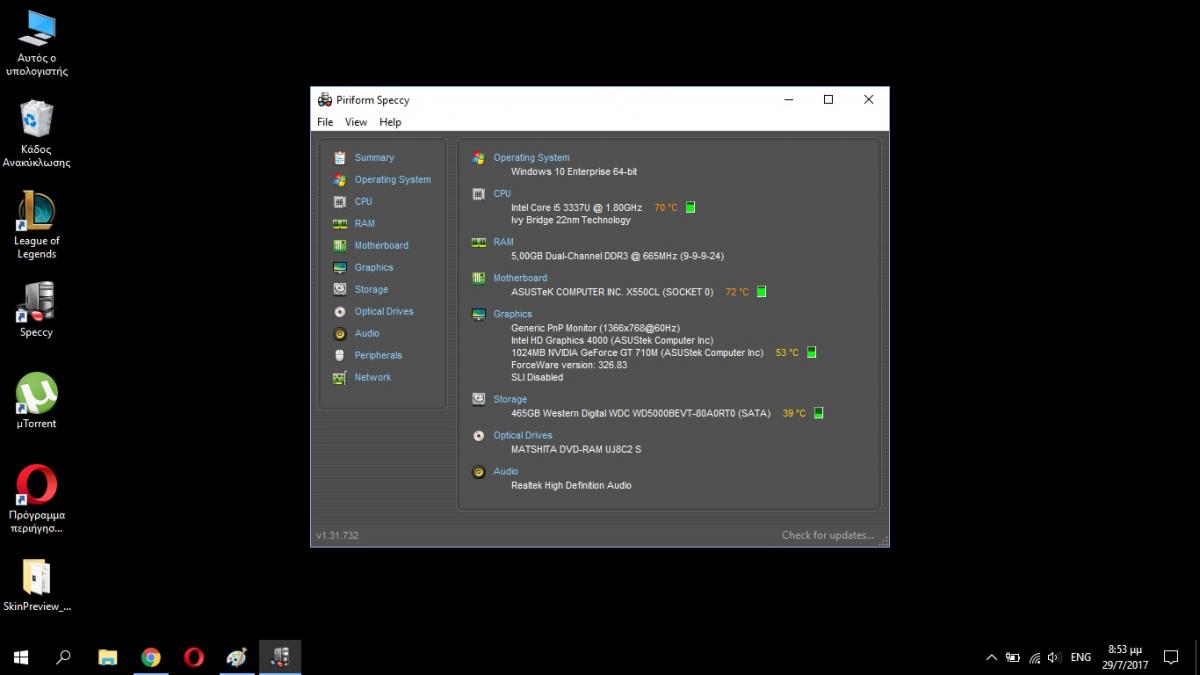This screenshot has width=1200, height=675.
Task: Open the Help menu
Action: [x=390, y=122]
